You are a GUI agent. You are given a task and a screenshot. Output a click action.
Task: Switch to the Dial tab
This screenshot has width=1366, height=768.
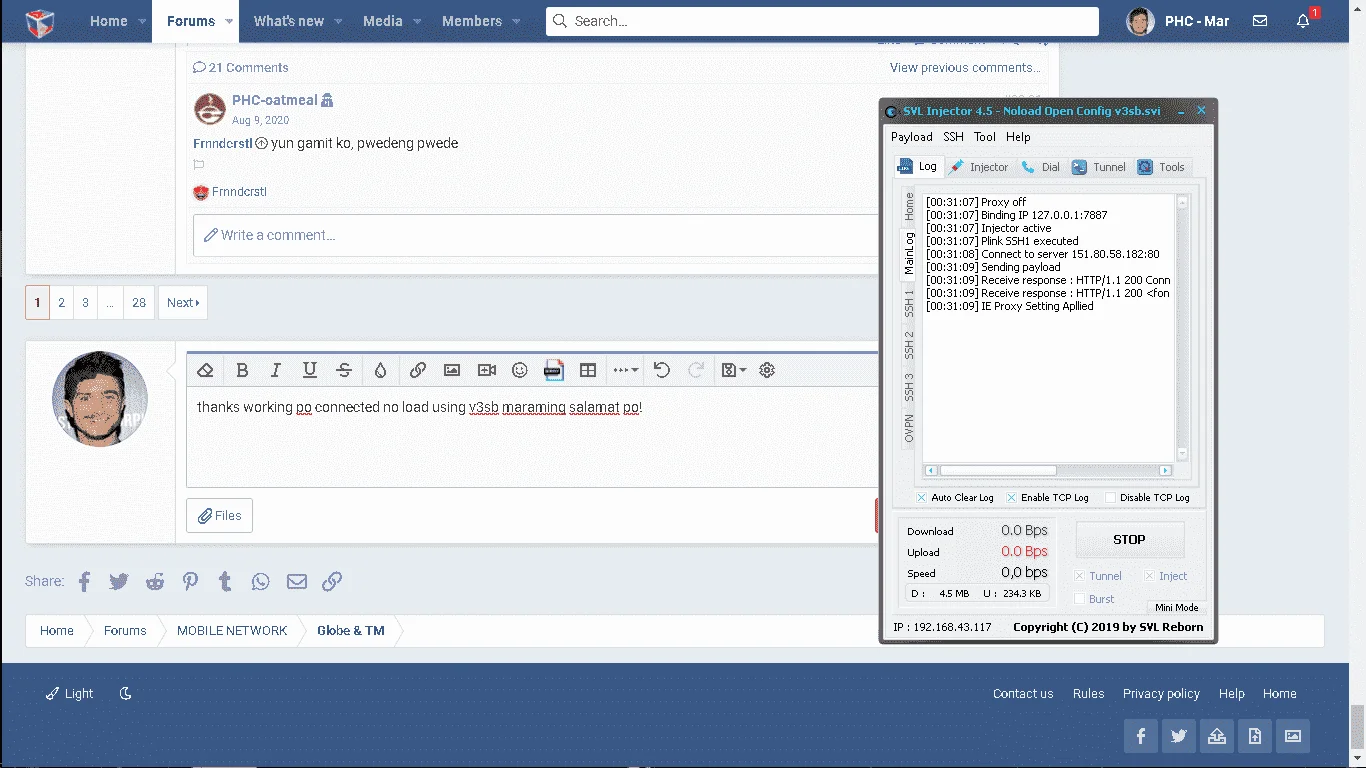(x=1041, y=167)
